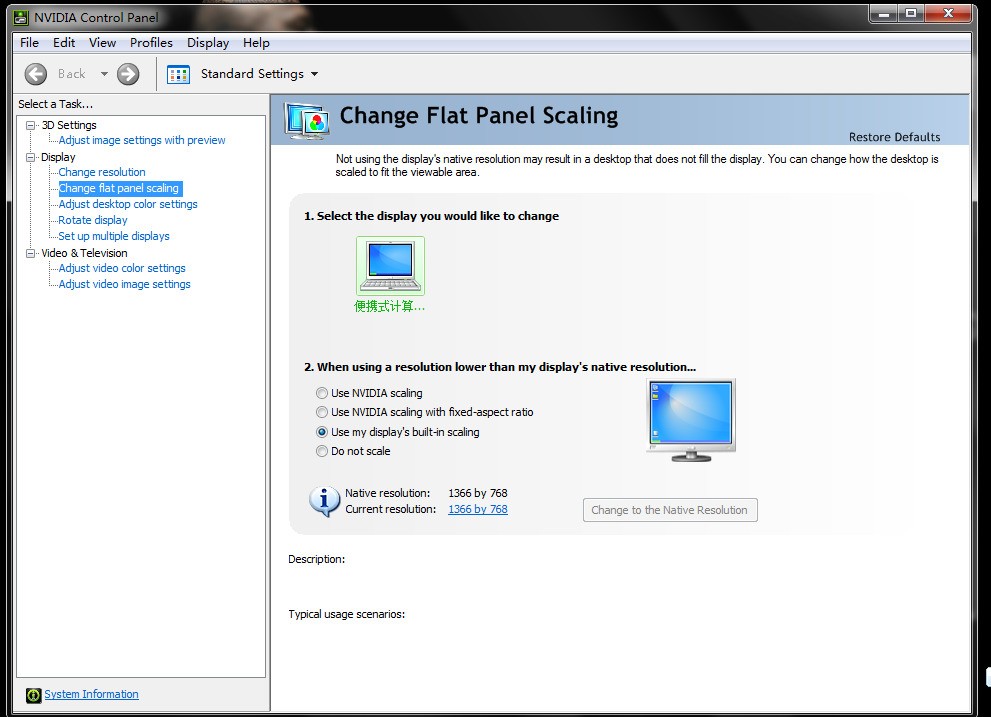Screen dimensions: 991x717
Task: Open Change resolution task
Action: 102,172
